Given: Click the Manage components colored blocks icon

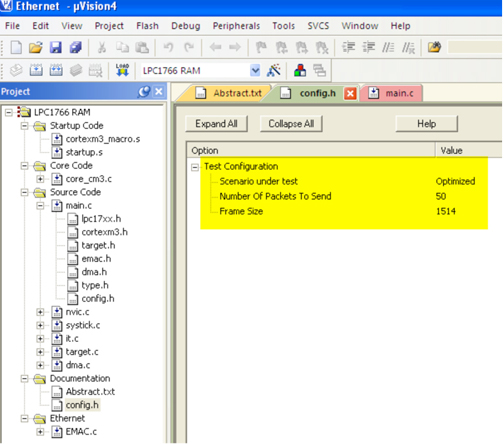Looking at the screenshot, I should tap(300, 70).
